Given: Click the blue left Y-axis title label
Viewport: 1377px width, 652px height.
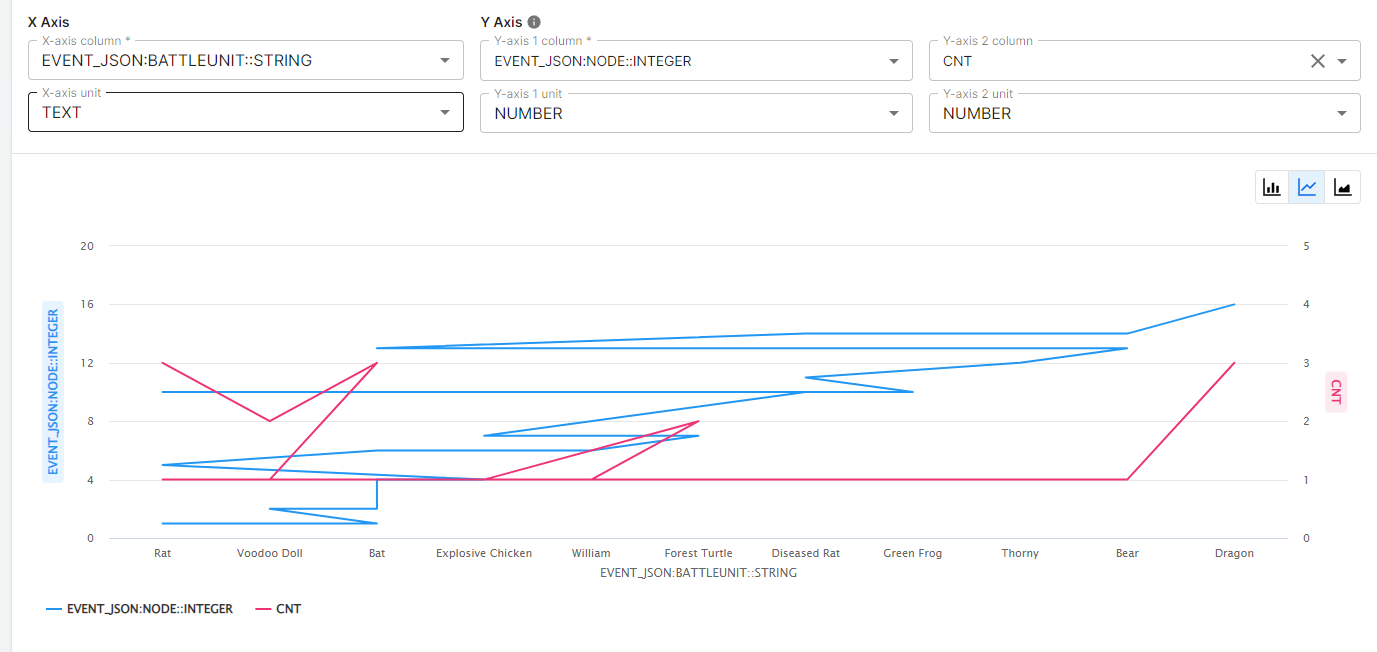Looking at the screenshot, I should click(x=54, y=392).
